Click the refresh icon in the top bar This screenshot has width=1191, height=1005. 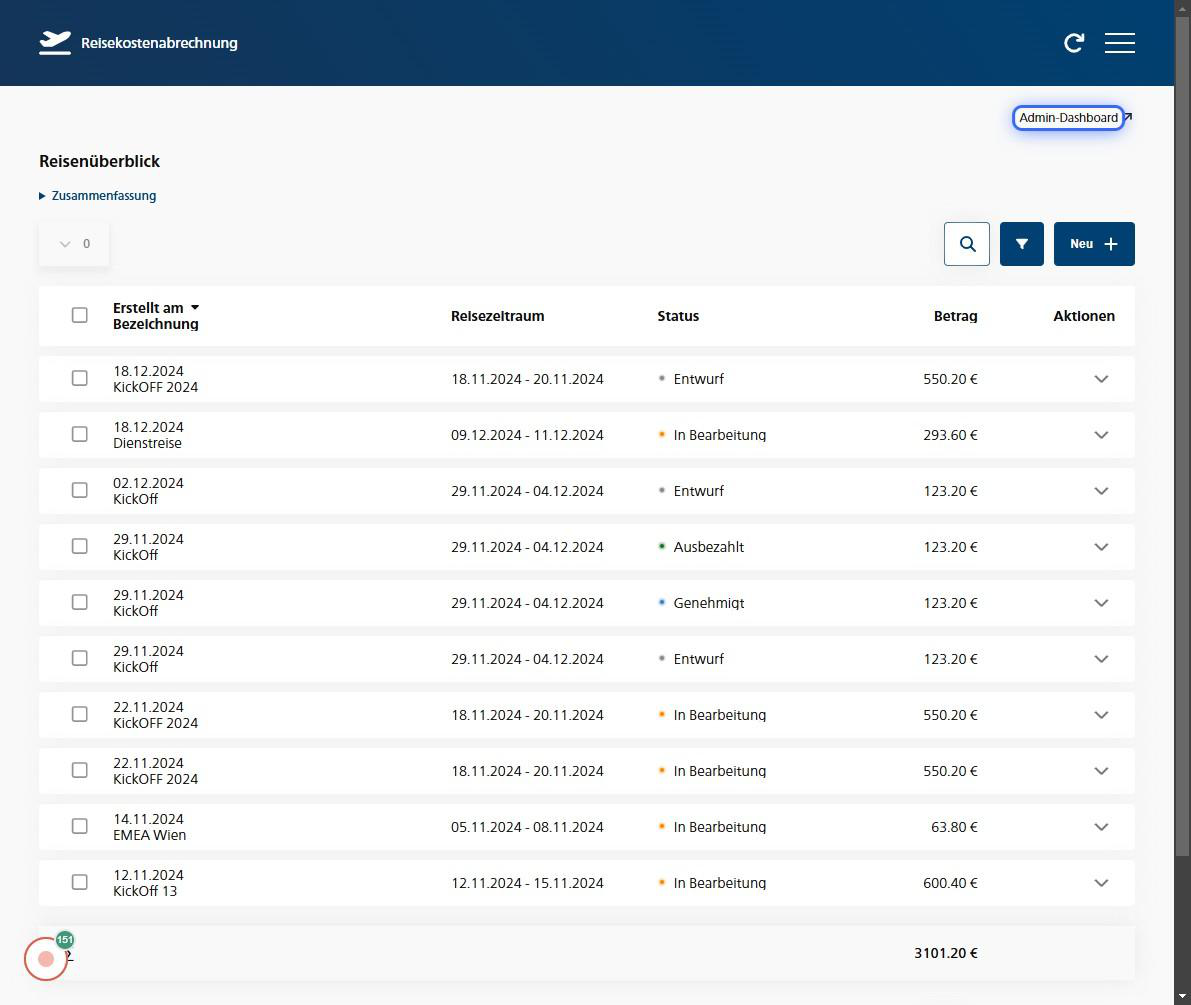tap(1074, 43)
